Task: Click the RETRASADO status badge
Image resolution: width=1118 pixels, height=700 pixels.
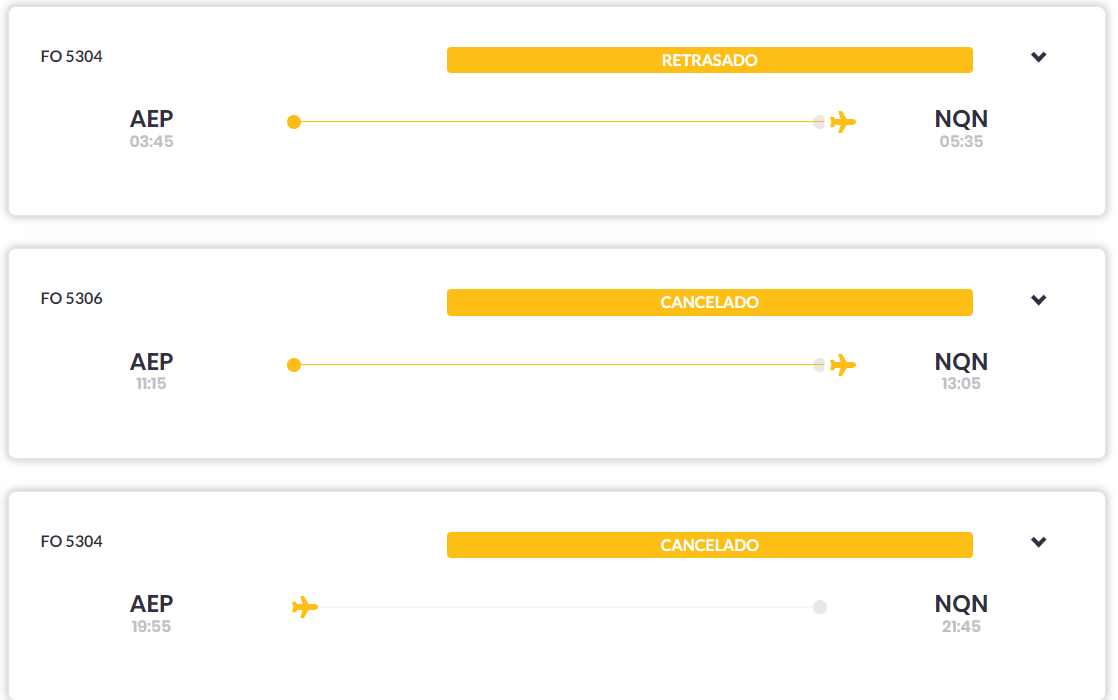Action: pos(709,60)
